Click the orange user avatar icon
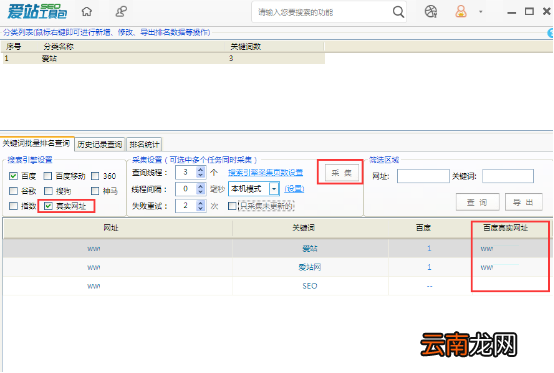This screenshot has width=554, height=373. pyautogui.click(x=461, y=11)
